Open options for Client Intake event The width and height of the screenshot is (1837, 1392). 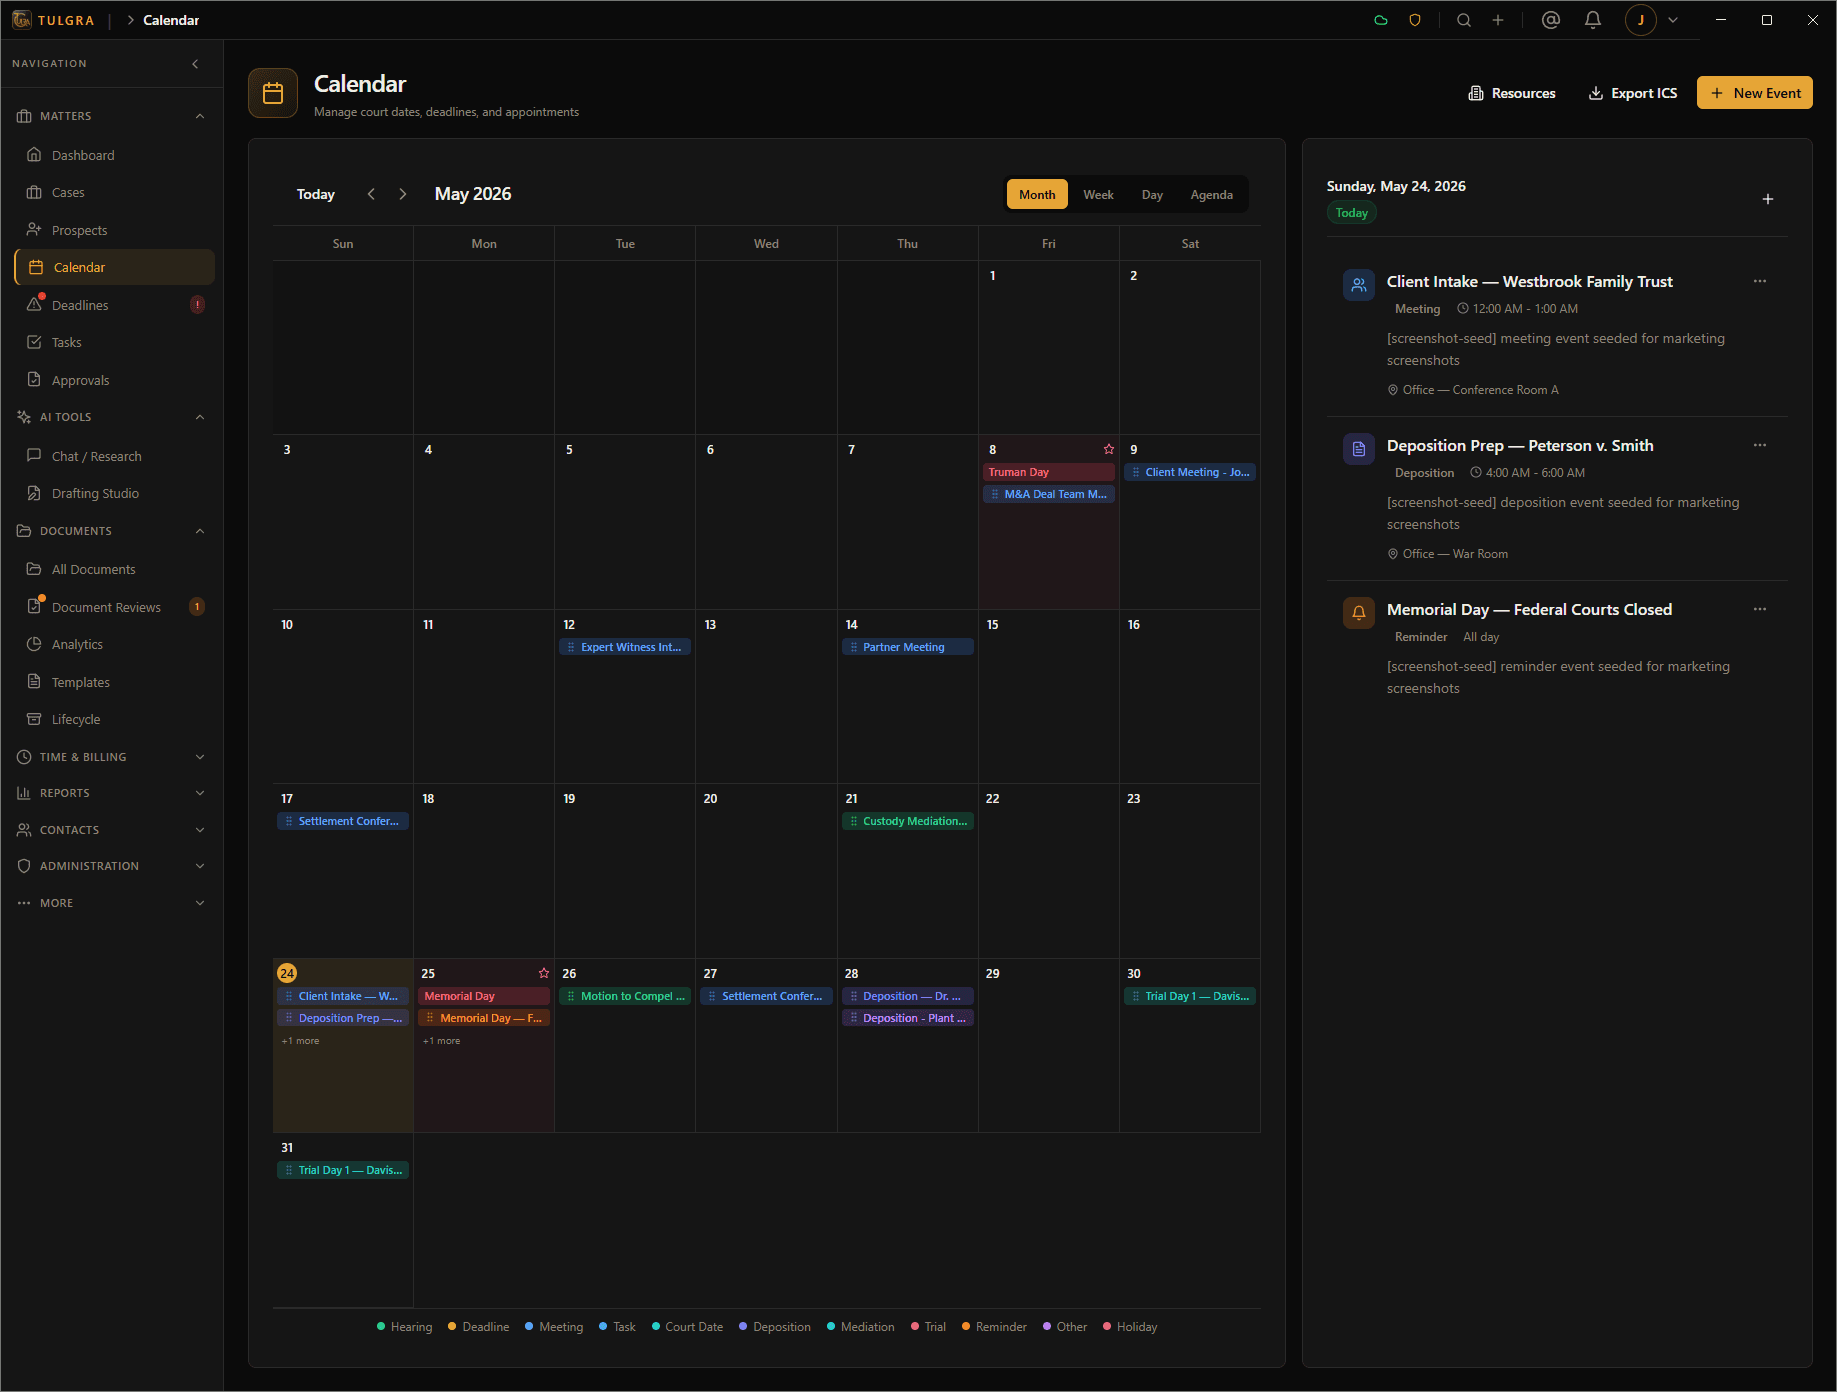coord(1760,281)
